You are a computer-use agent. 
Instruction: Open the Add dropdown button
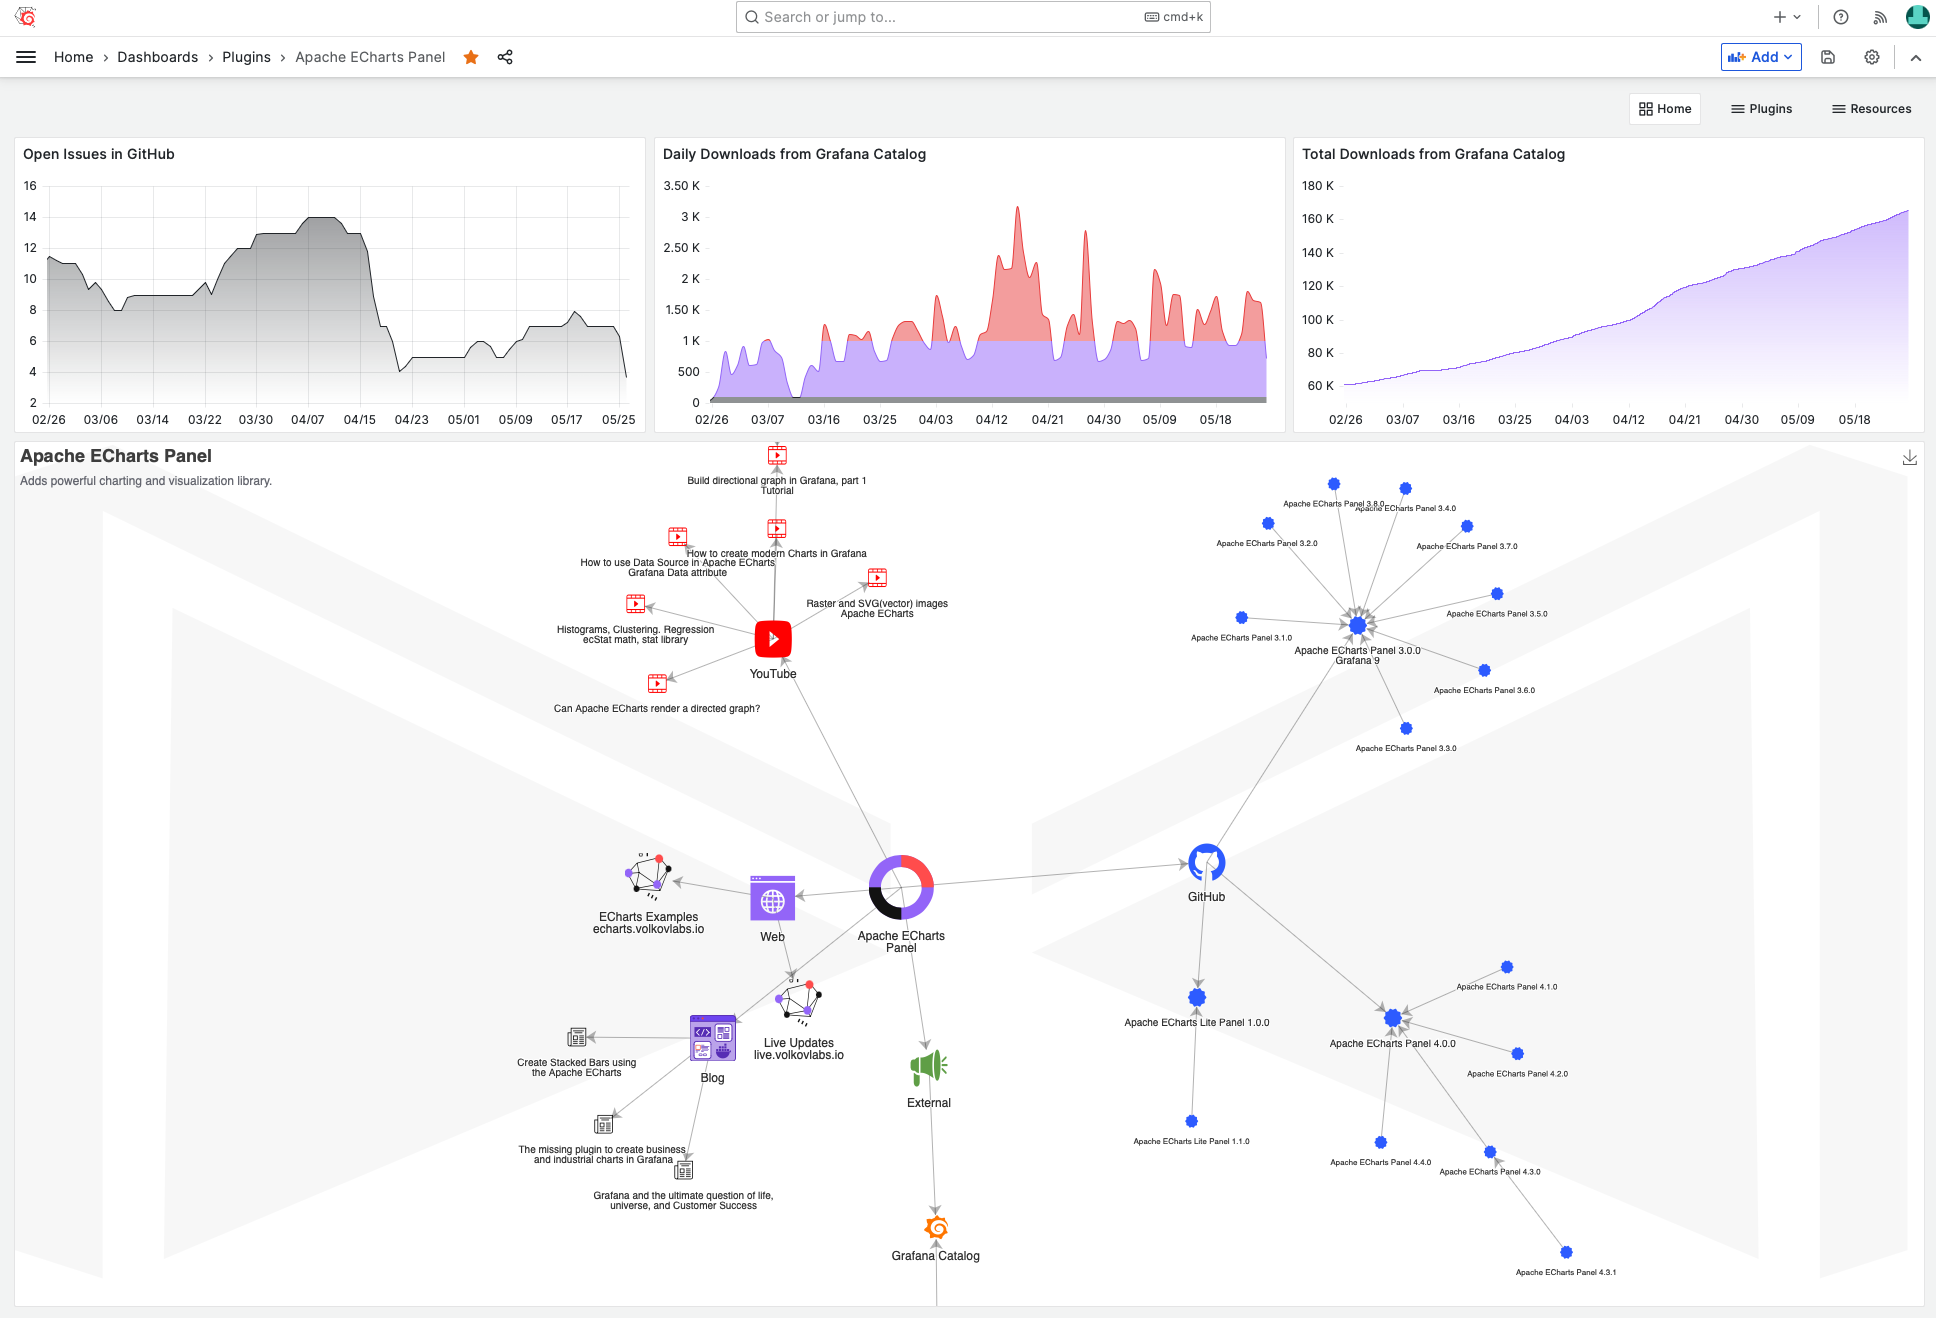click(1761, 57)
